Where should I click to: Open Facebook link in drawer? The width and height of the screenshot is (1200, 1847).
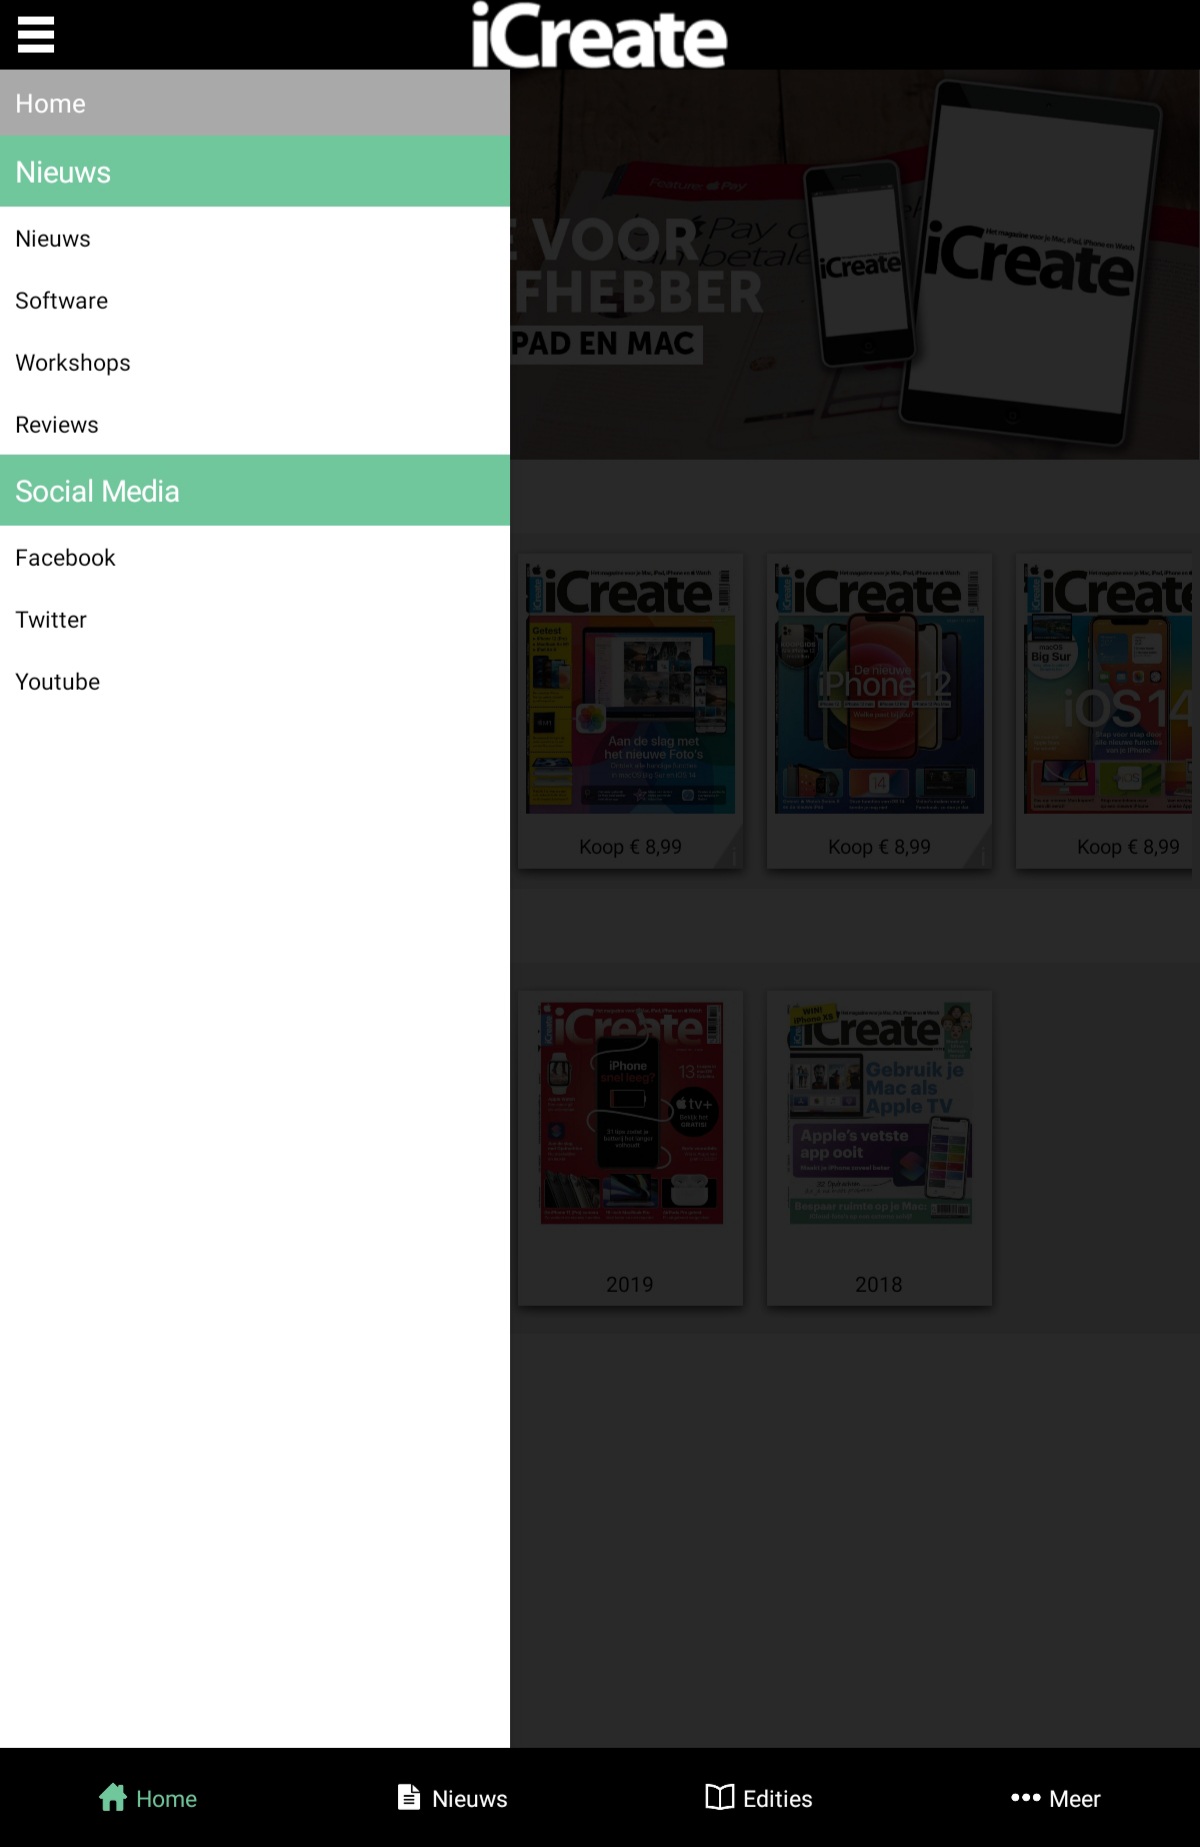pyautogui.click(x=255, y=557)
